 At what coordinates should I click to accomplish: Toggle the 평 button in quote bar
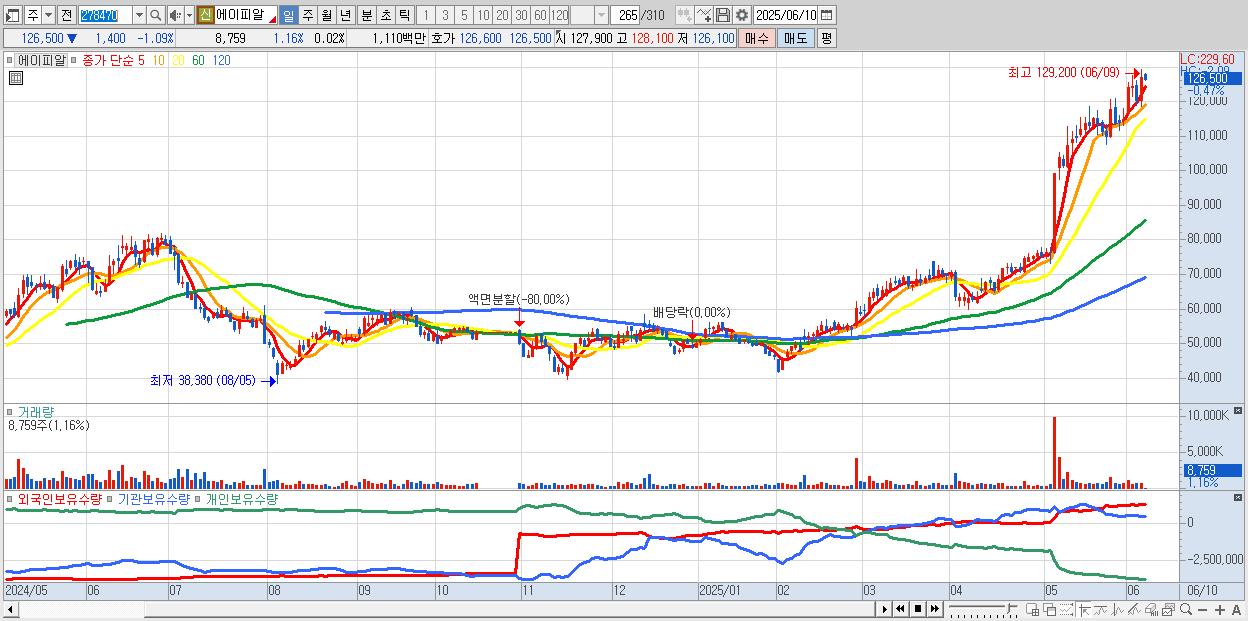click(826, 38)
